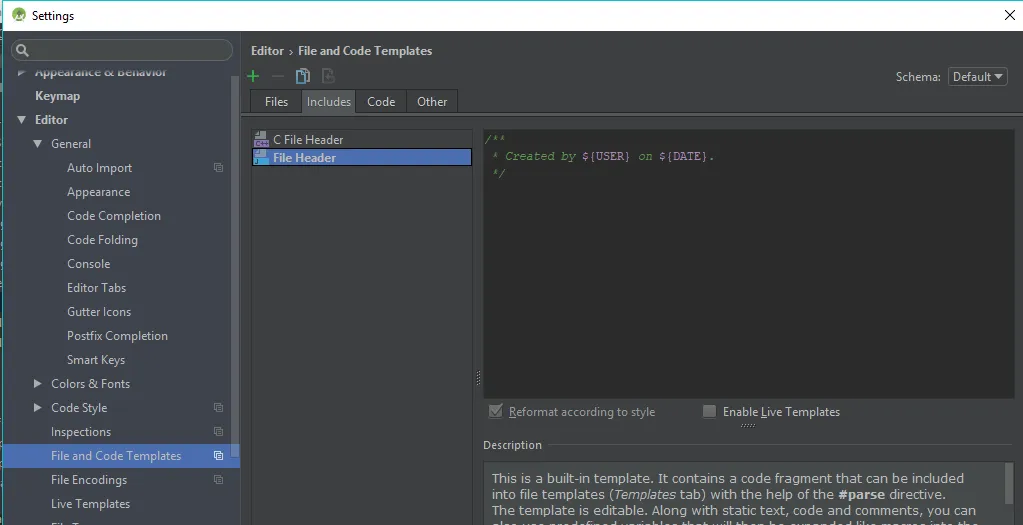Select Auto Import settings
This screenshot has width=1023, height=525.
(99, 168)
